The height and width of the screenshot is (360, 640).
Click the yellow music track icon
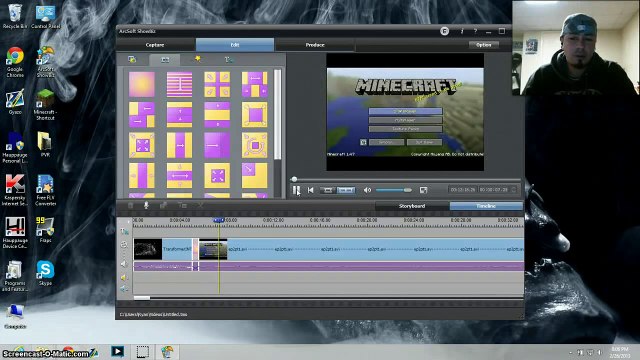coord(124,278)
